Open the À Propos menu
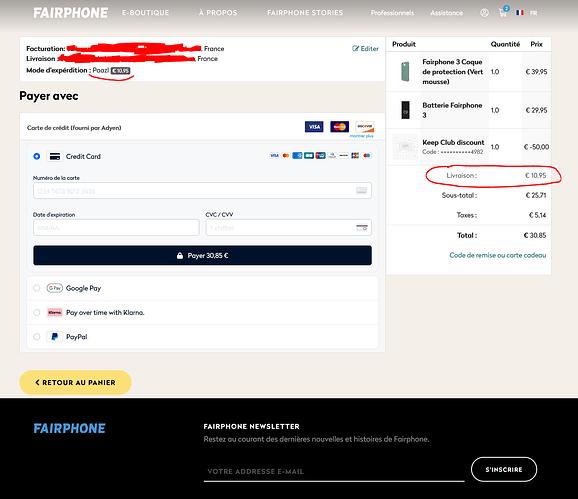 click(x=218, y=13)
